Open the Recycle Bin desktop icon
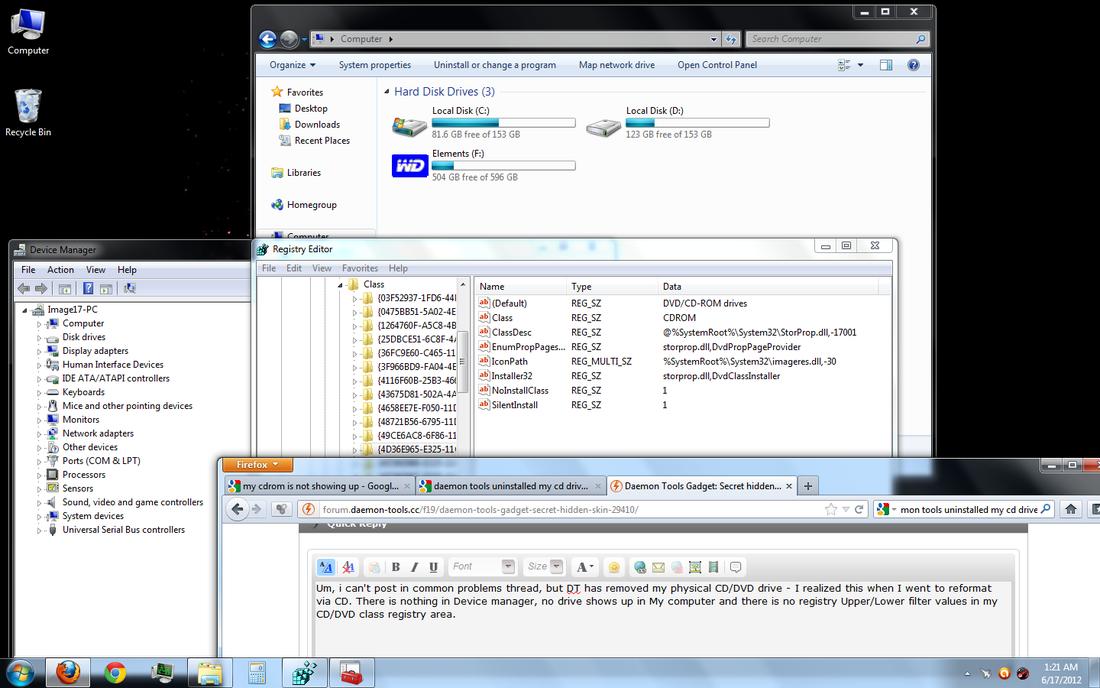 [28, 112]
